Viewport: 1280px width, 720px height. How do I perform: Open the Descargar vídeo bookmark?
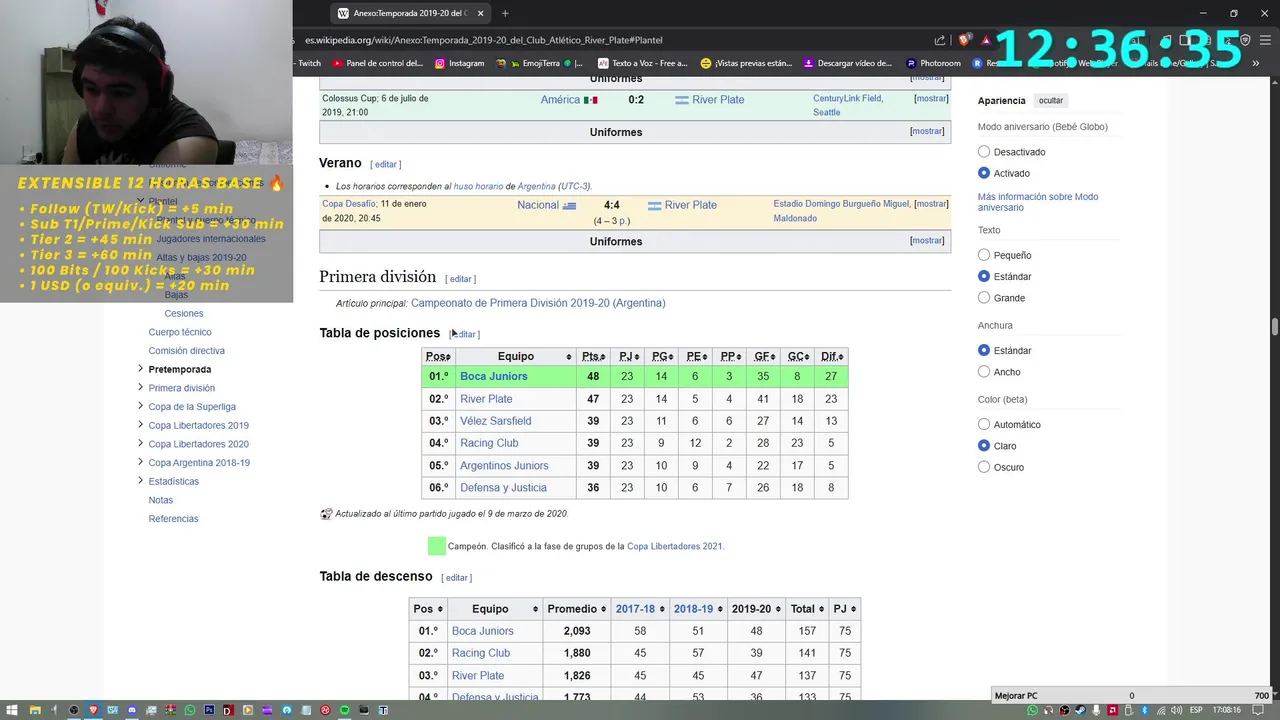[847, 63]
